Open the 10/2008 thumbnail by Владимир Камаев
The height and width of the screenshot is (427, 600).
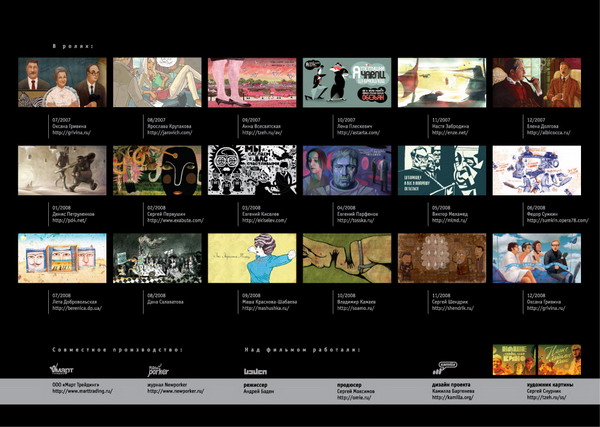pyautogui.click(x=347, y=258)
